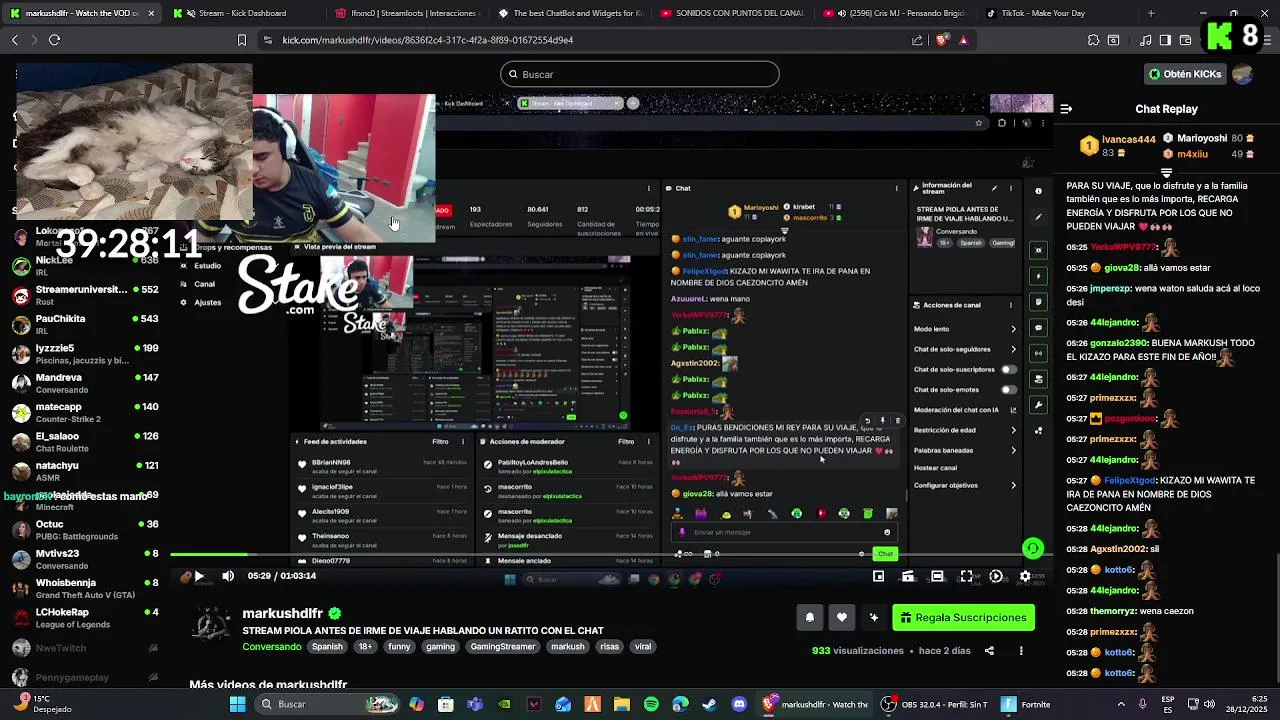The image size is (1280, 720).
Task: Open the Conversando category link
Action: 272,647
